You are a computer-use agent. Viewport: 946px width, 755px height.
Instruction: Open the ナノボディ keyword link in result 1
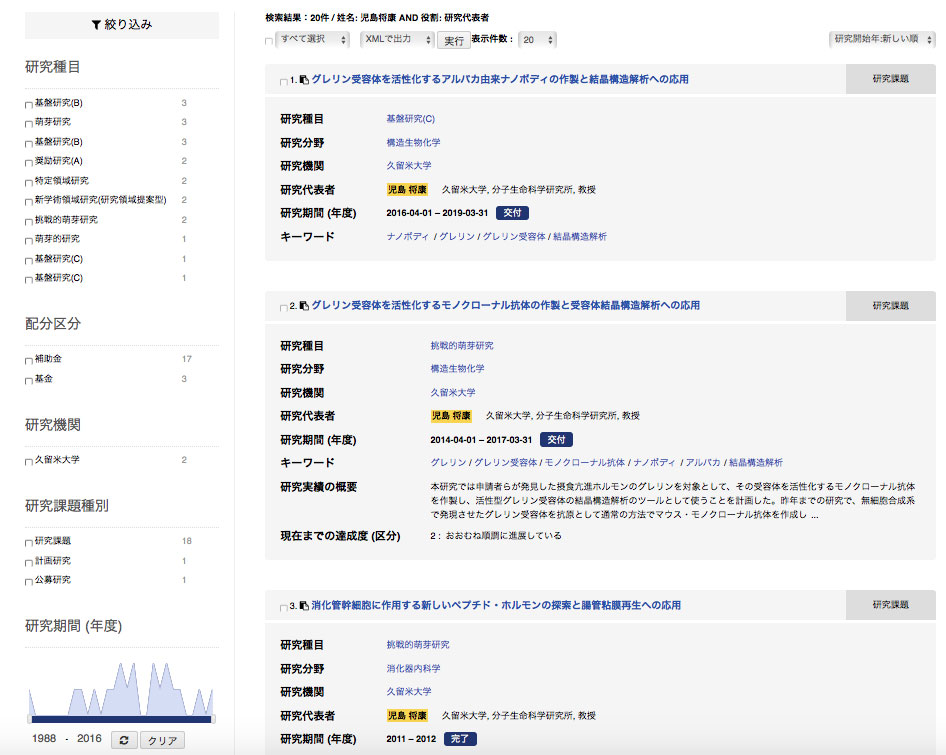408,237
